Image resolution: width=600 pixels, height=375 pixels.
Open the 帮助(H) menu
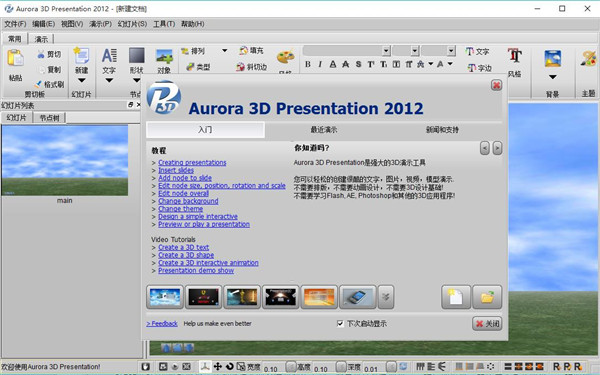(x=192, y=24)
